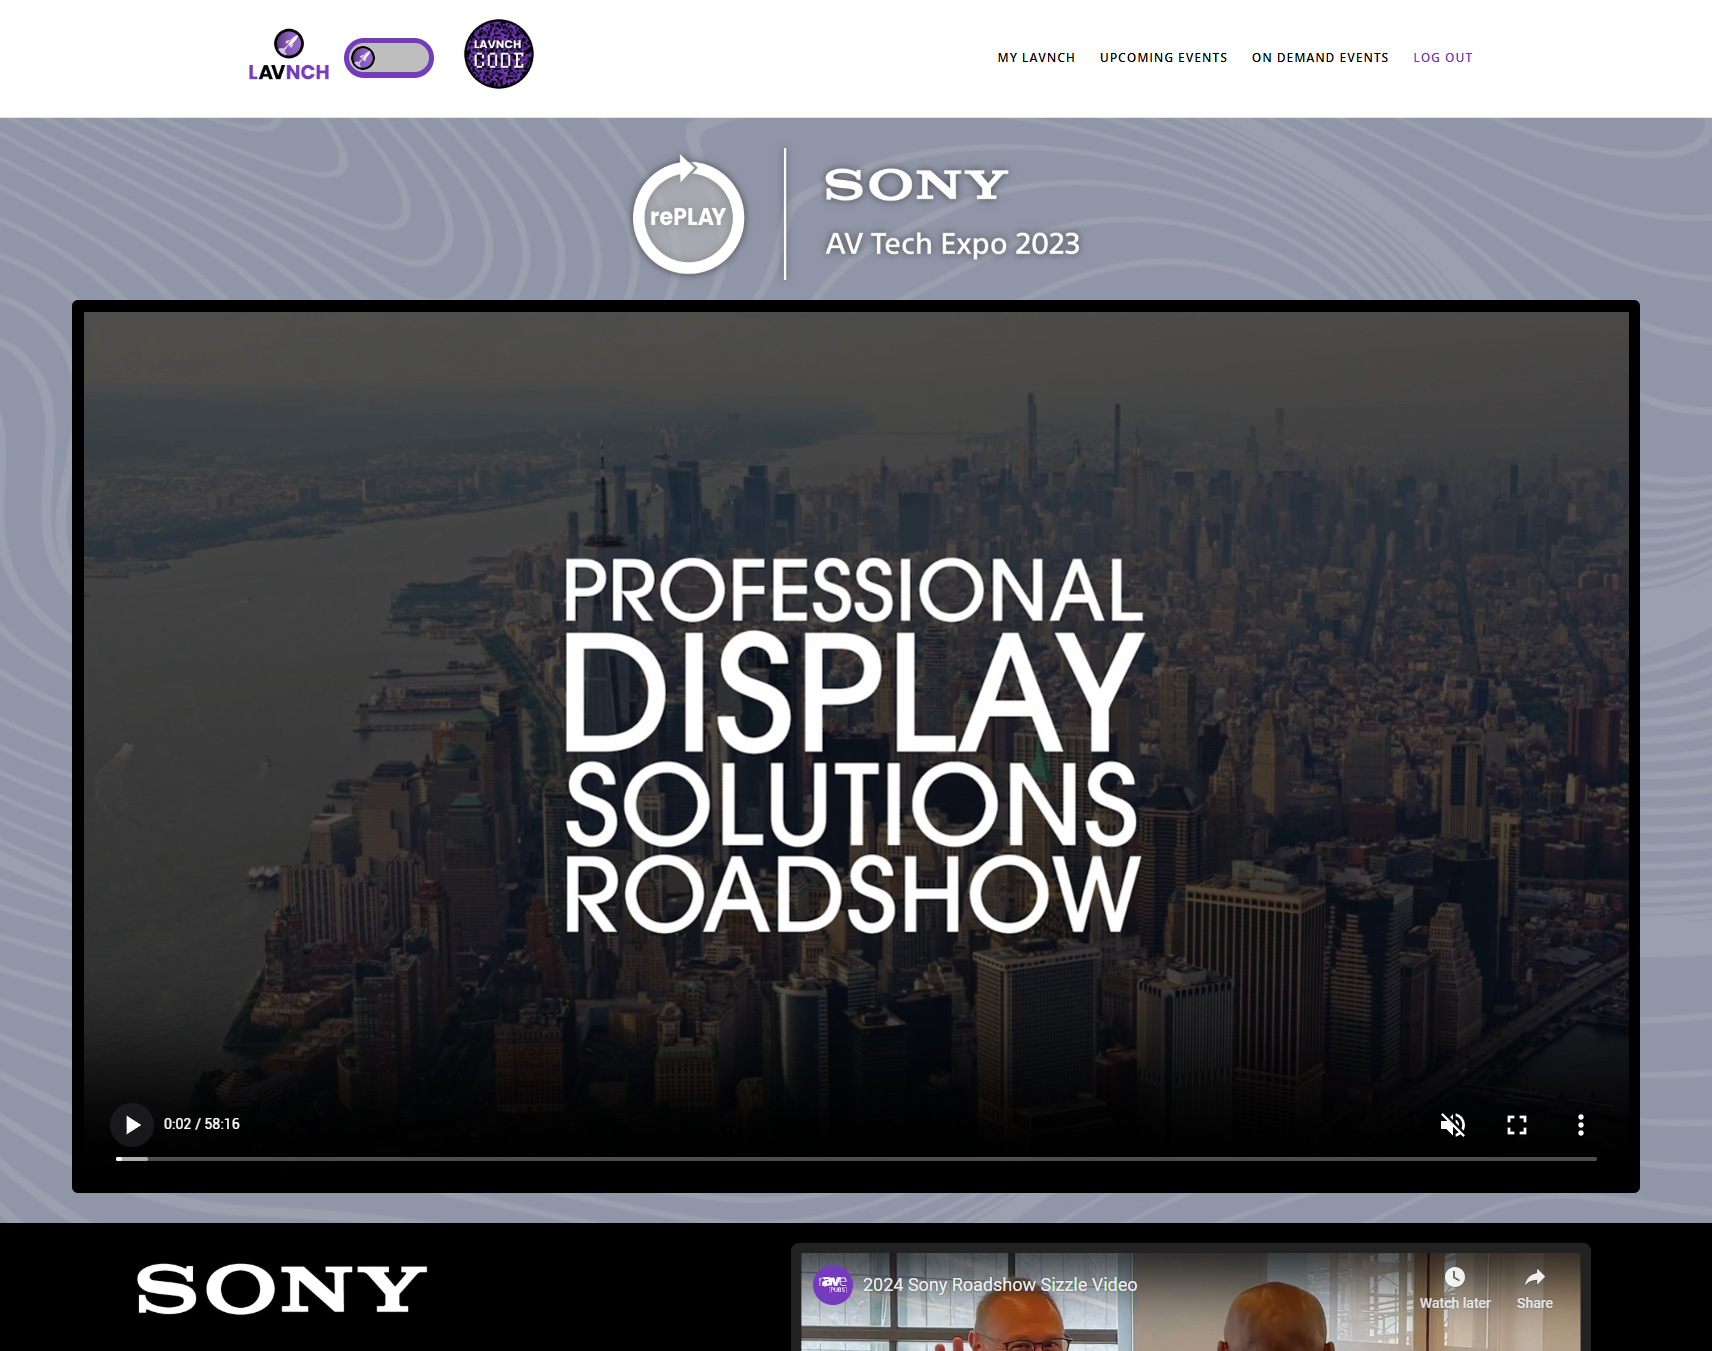Go to MY LAVNCH
Image resolution: width=1712 pixels, height=1351 pixels.
[1036, 58]
